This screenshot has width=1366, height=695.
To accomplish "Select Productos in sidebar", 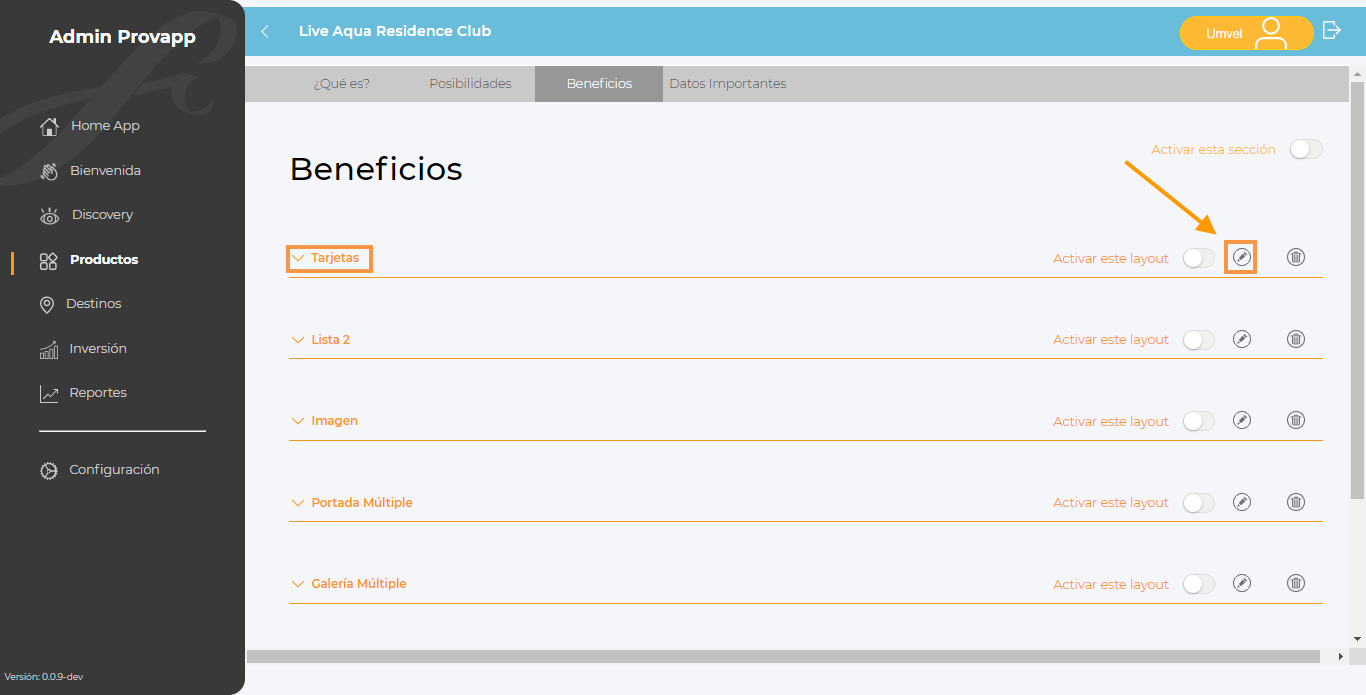I will click(104, 260).
